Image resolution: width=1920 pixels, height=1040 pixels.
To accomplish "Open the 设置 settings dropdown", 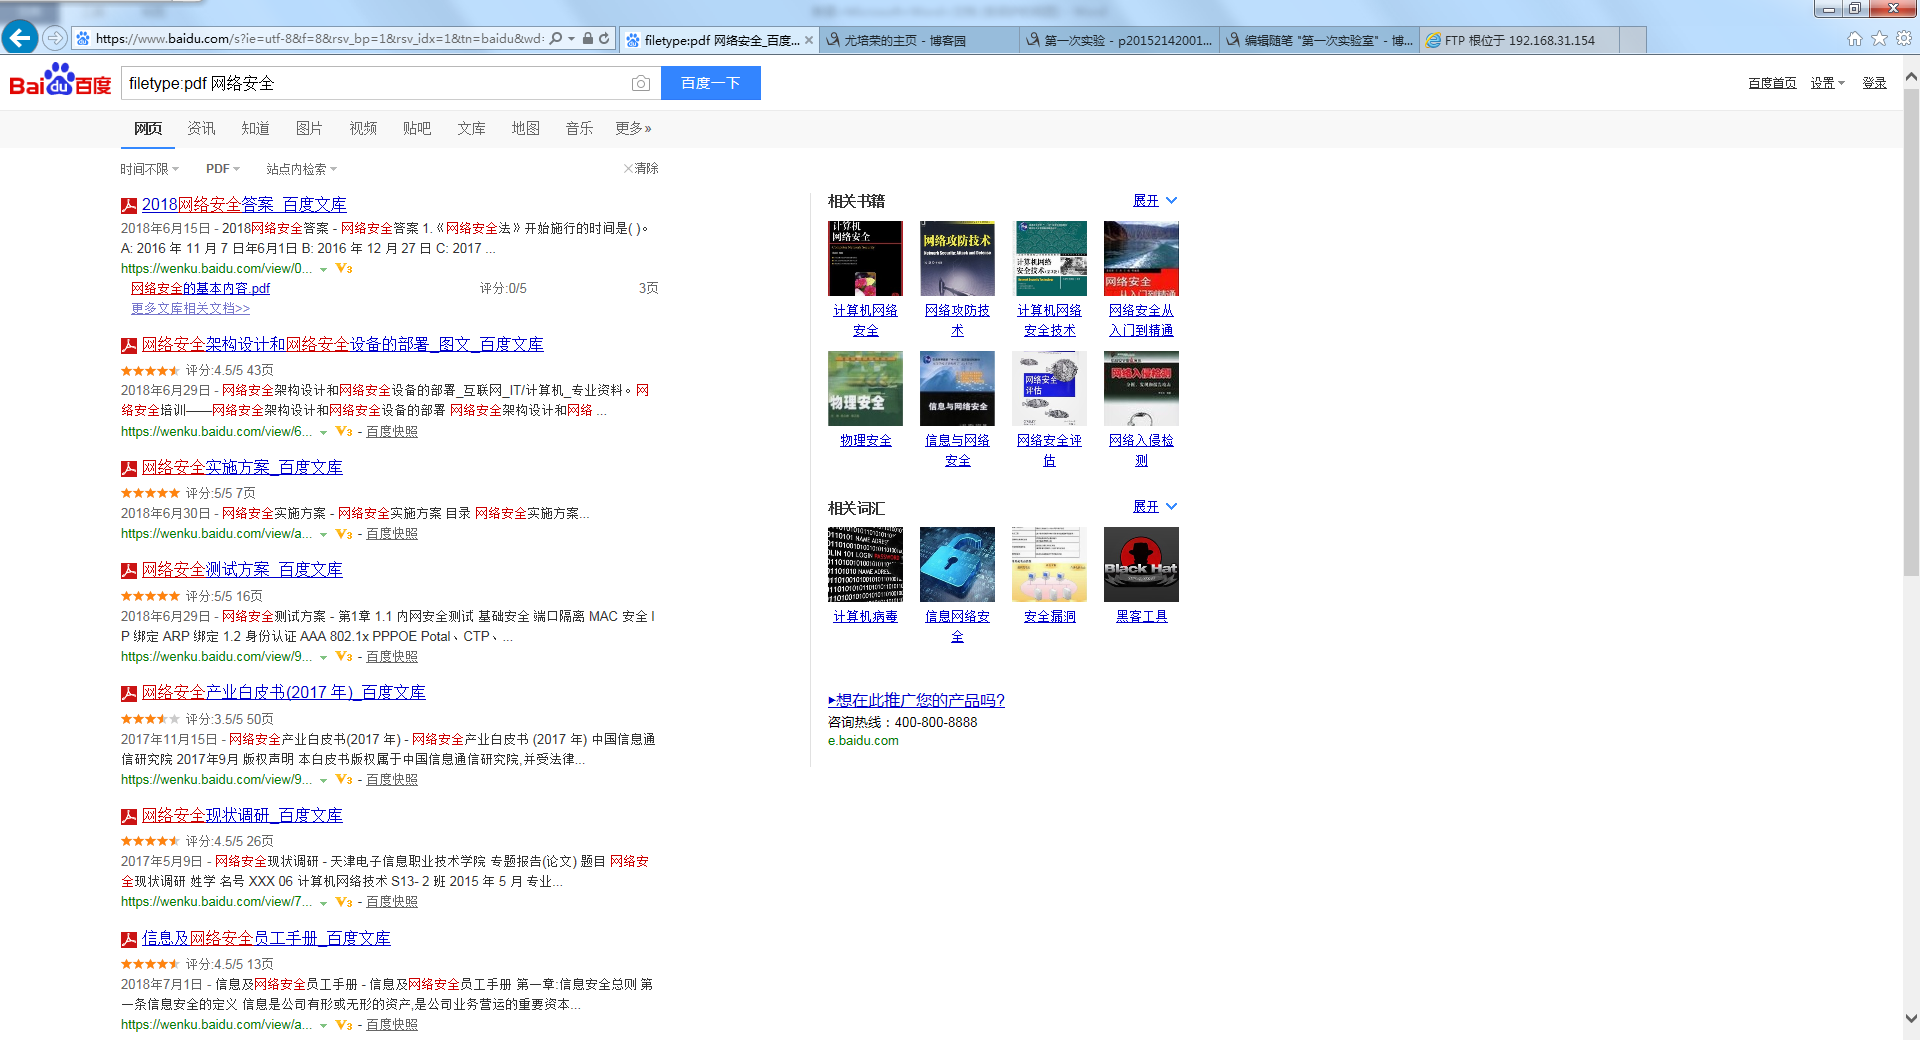I will (x=1827, y=83).
